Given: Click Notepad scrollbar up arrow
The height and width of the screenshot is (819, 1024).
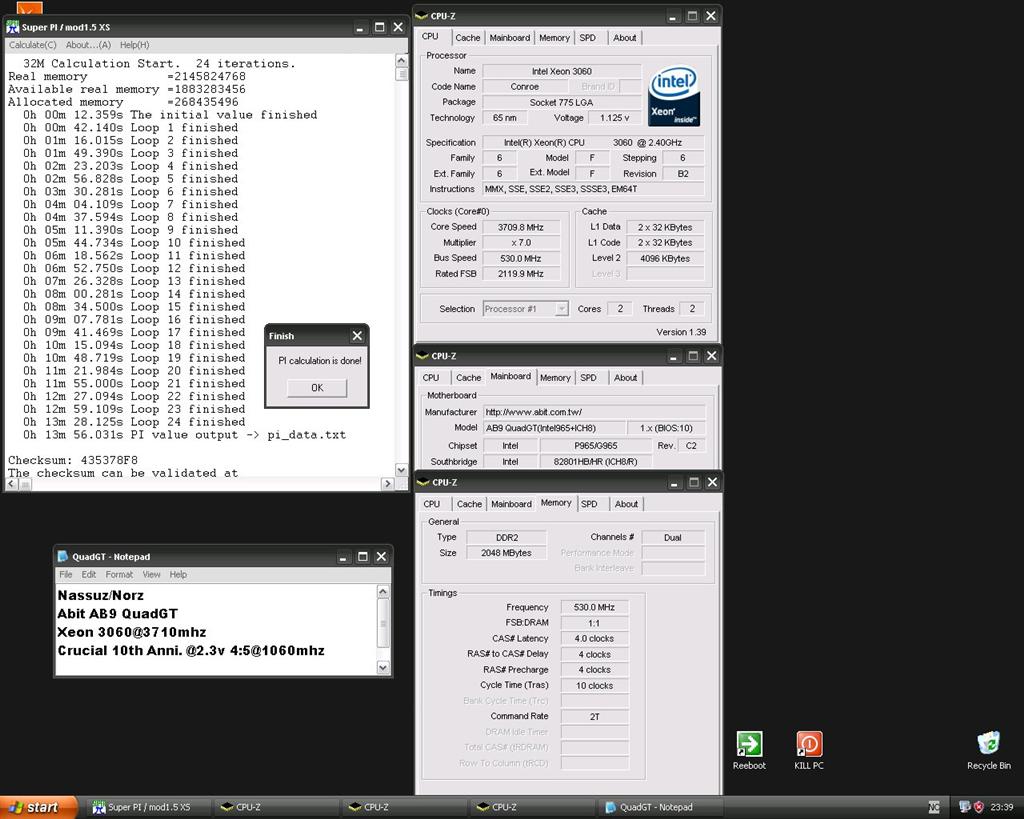Looking at the screenshot, I should [383, 592].
